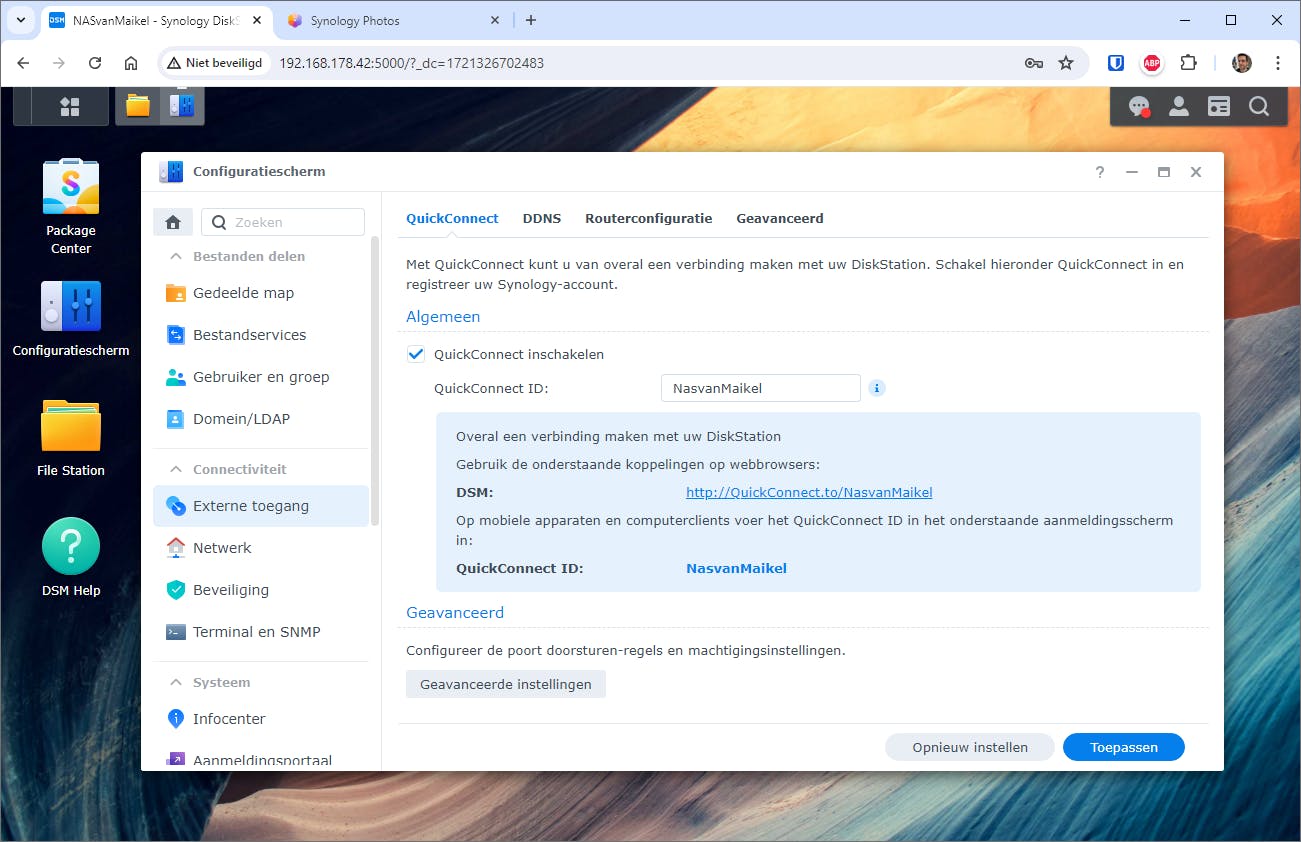Viewport: 1301px width, 842px height.
Task: Select the Configuratiescherm icon in DSM taskbar
Action: click(x=181, y=106)
